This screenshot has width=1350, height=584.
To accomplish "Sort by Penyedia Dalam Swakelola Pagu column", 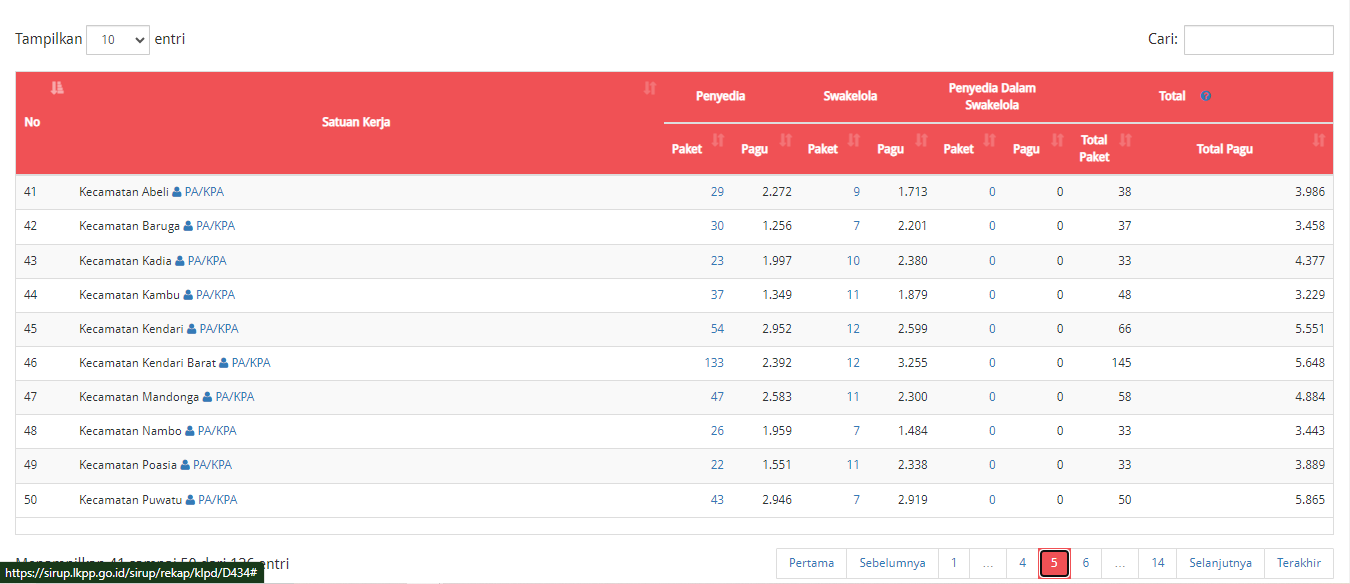I will pos(1058,141).
